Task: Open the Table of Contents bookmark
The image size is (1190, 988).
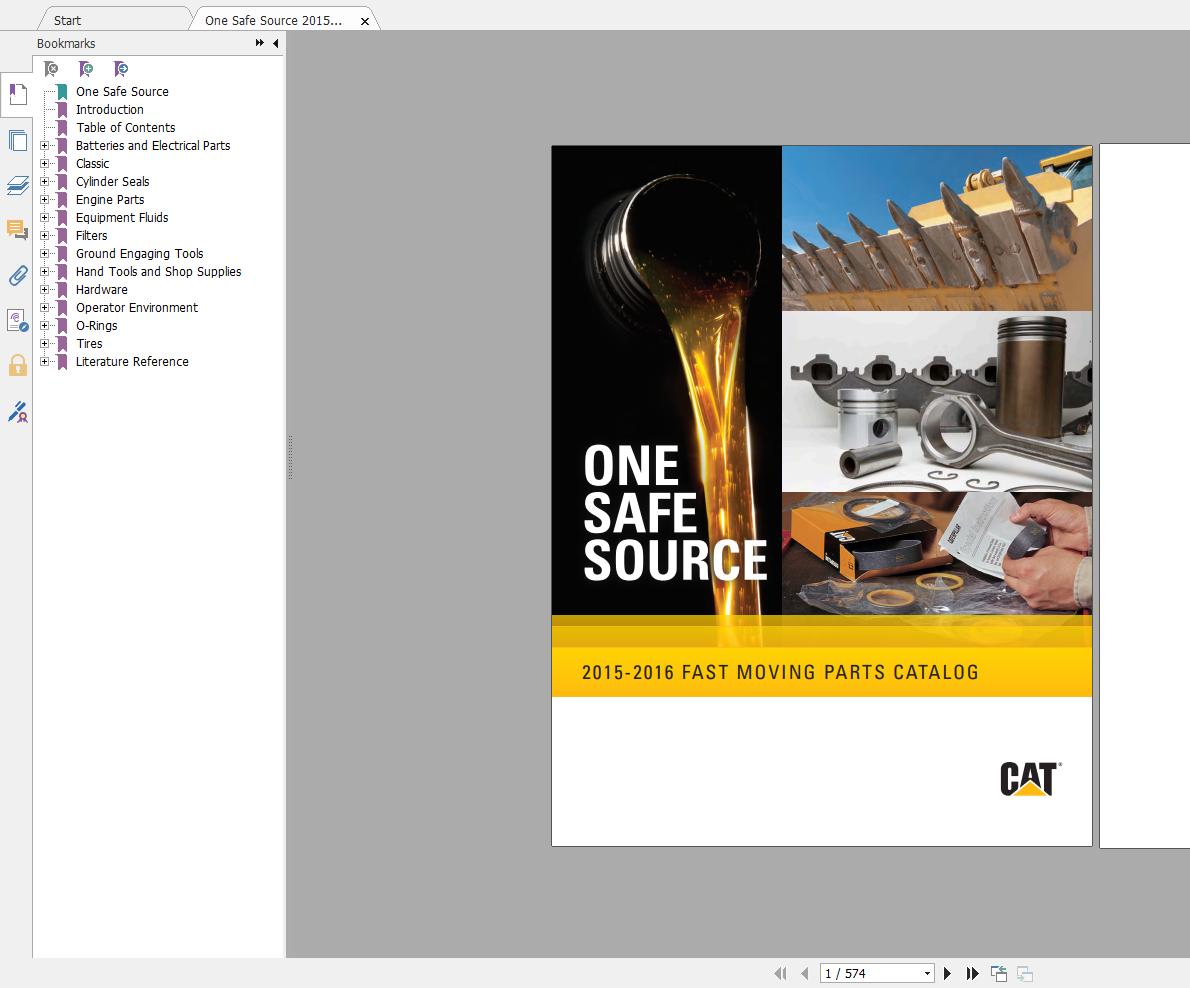Action: 125,127
